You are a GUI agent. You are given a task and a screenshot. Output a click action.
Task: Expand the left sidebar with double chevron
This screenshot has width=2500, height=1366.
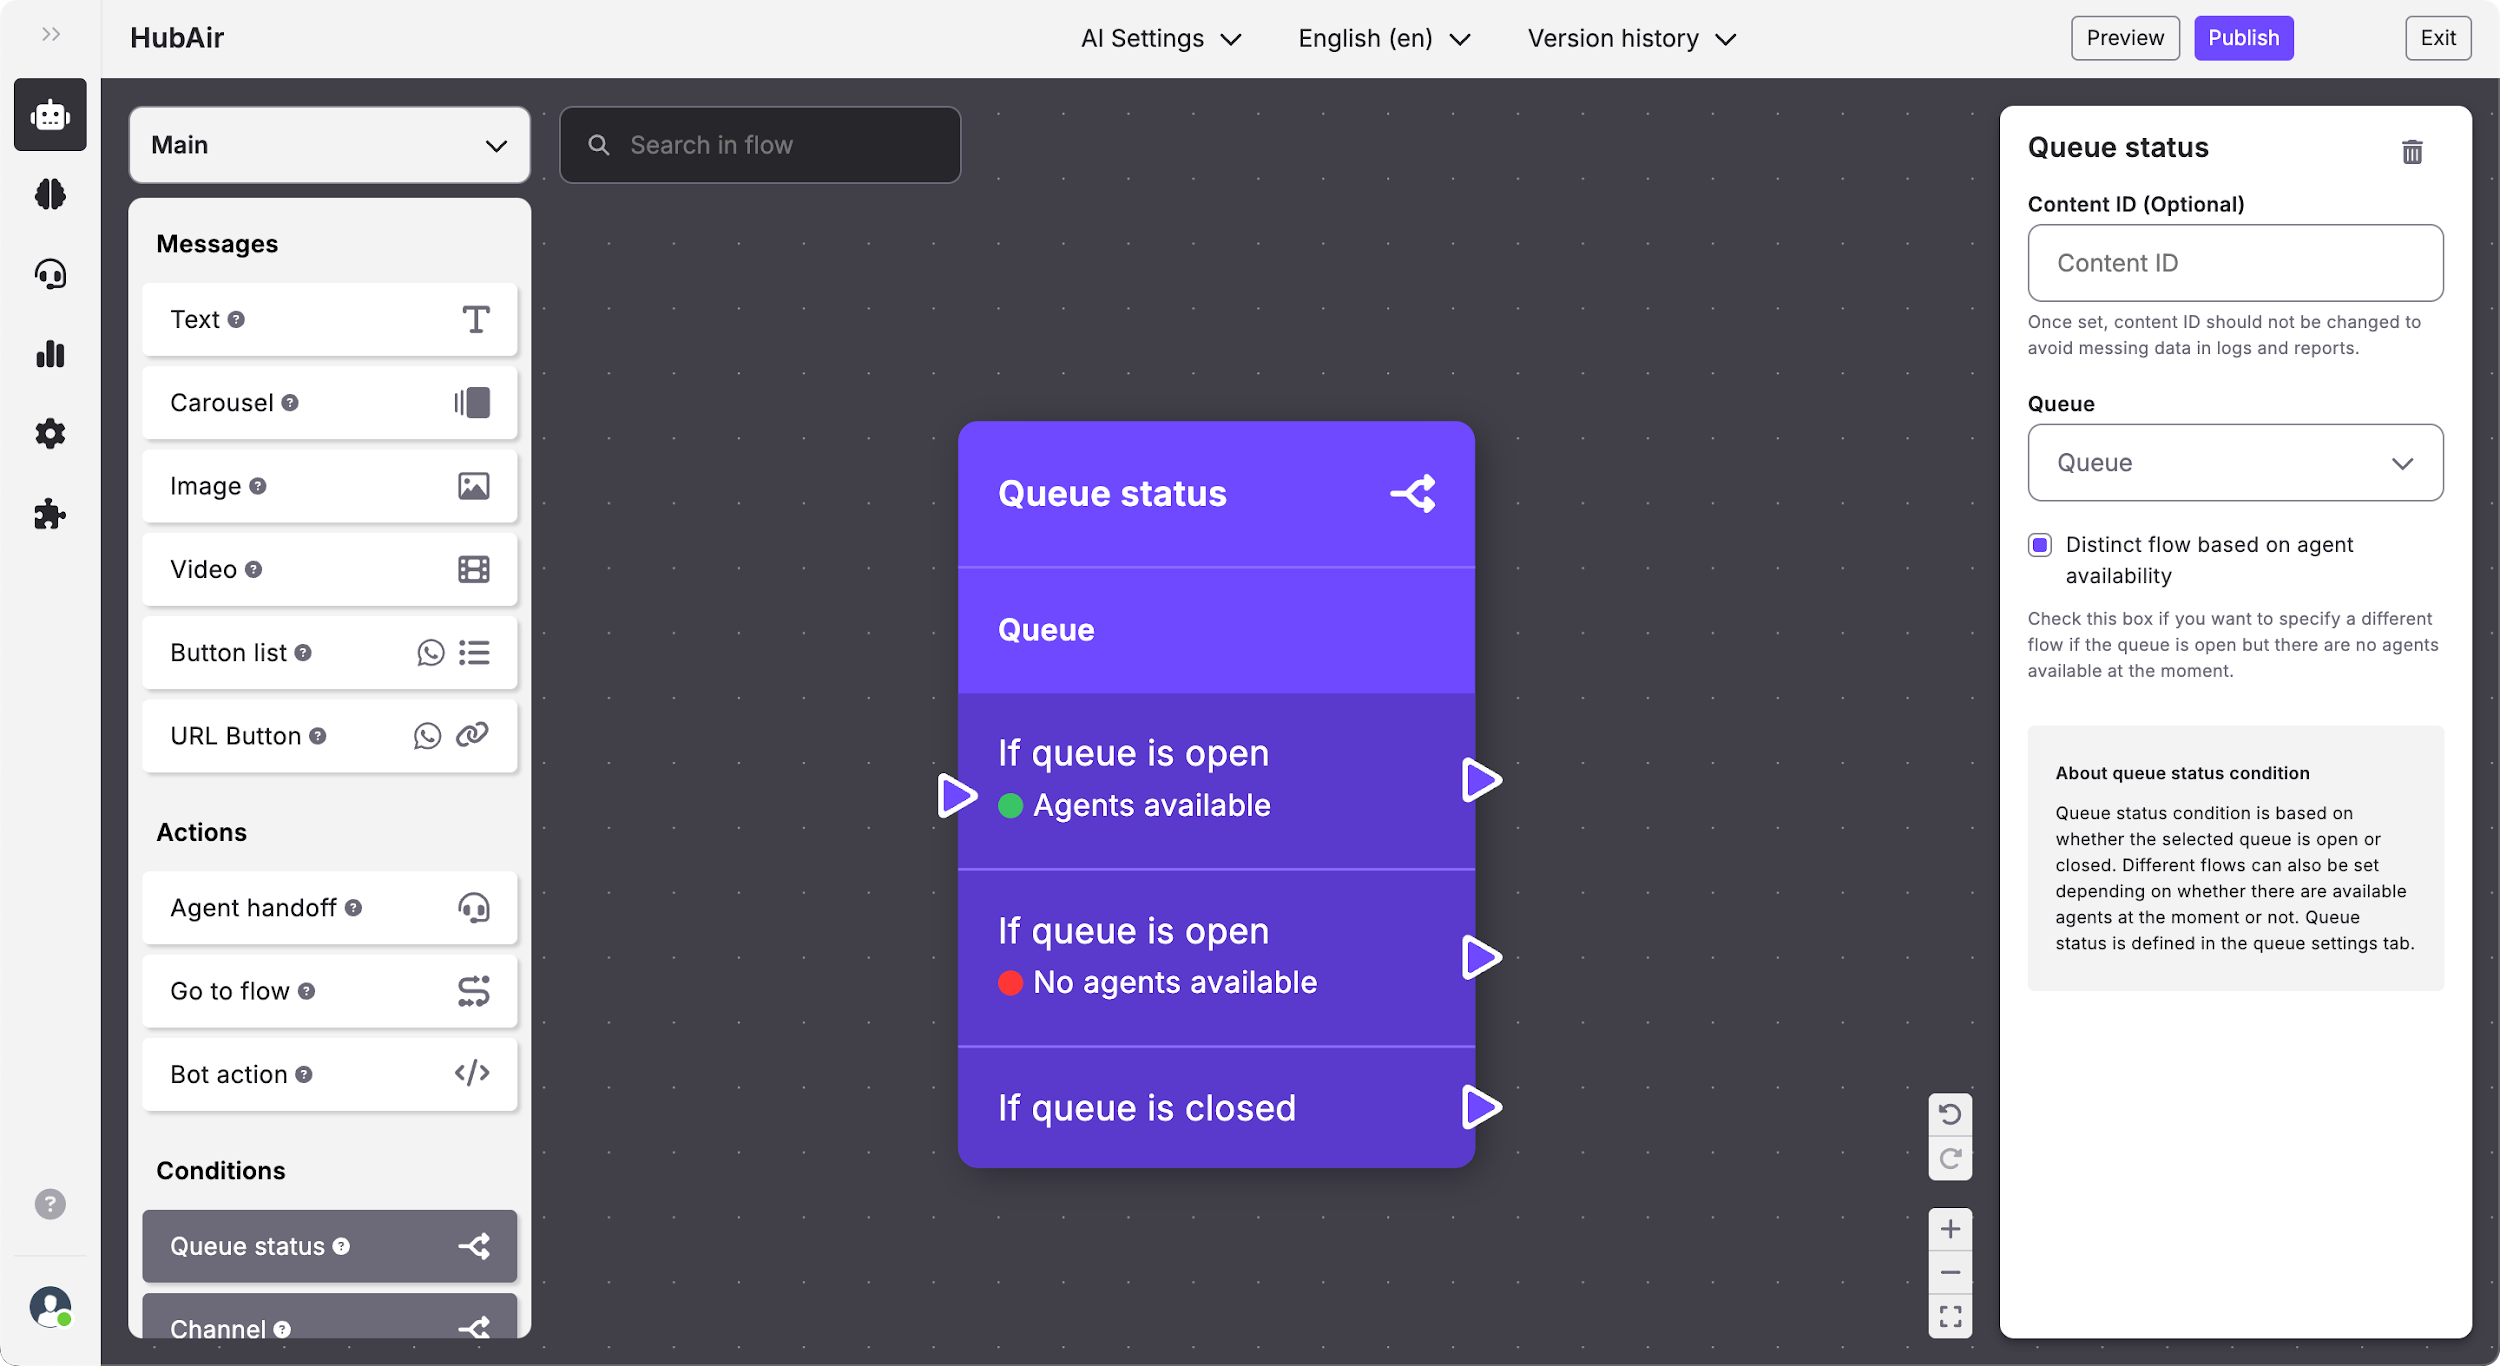pos(51,35)
